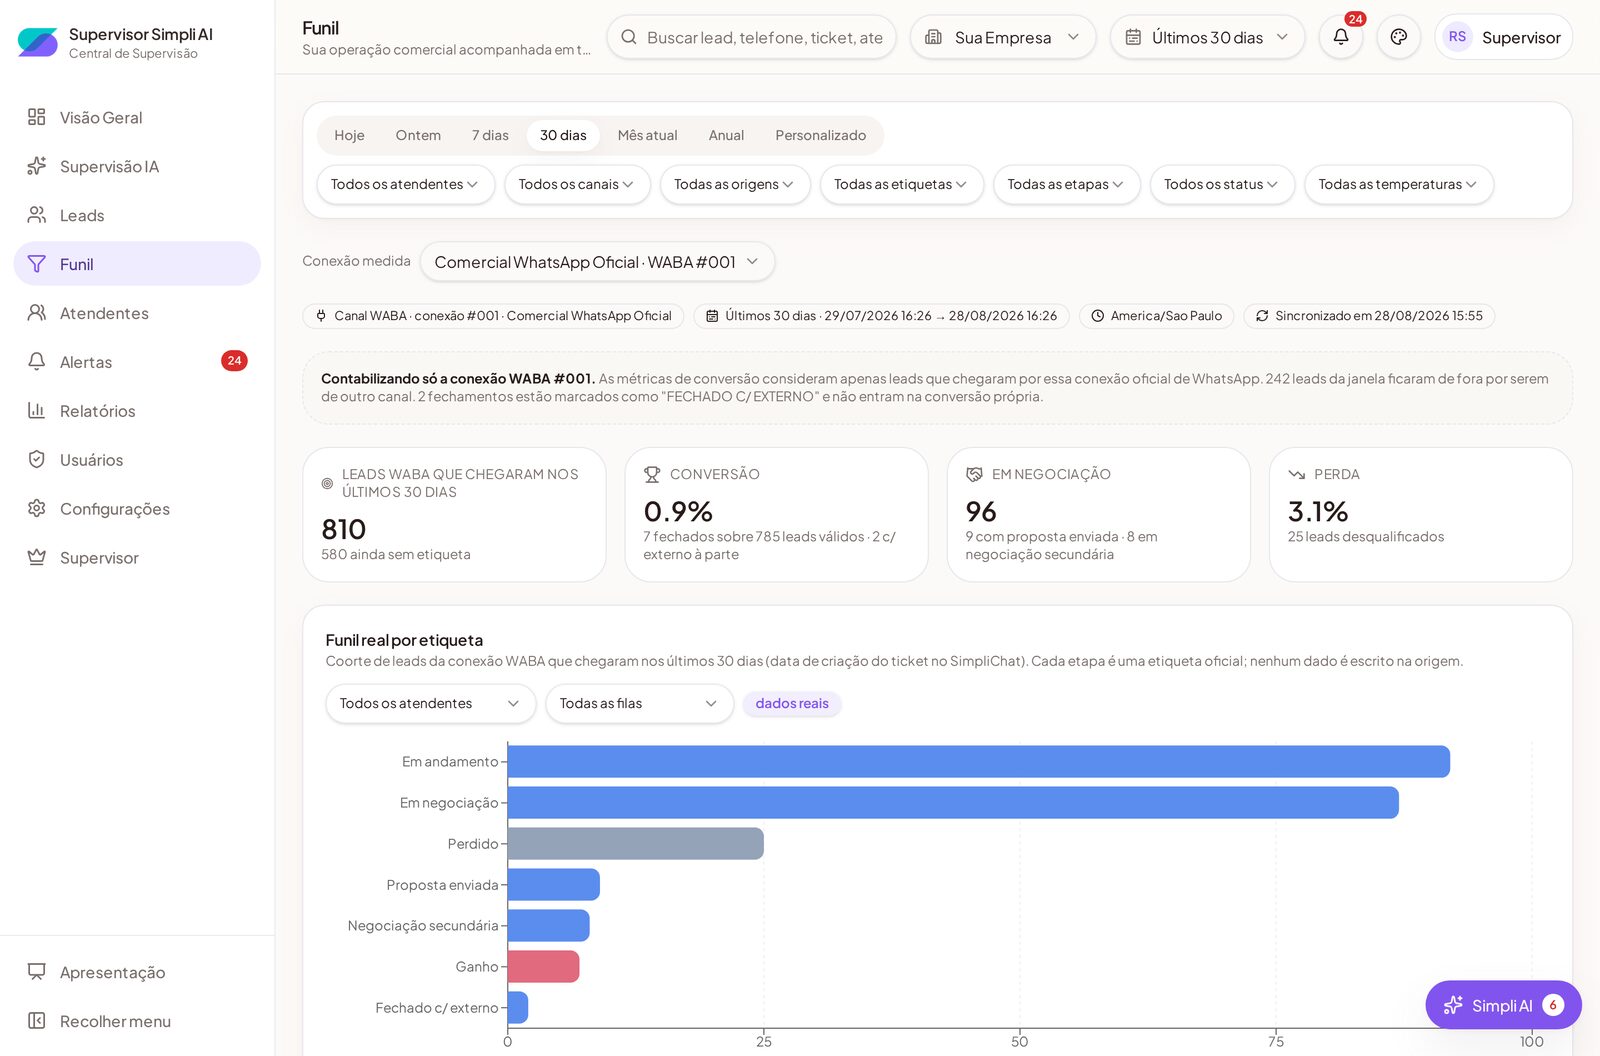Click the Em andamento chart bar

point(979,761)
